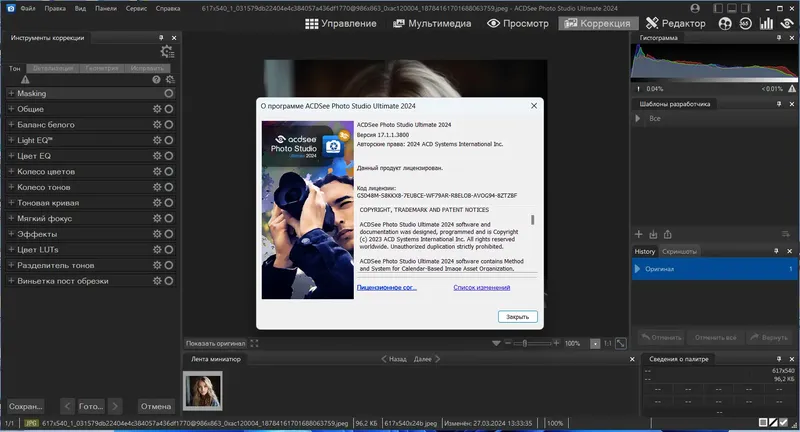Adjust the zoom slider handle
The height and width of the screenshot is (432, 800).
[524, 344]
